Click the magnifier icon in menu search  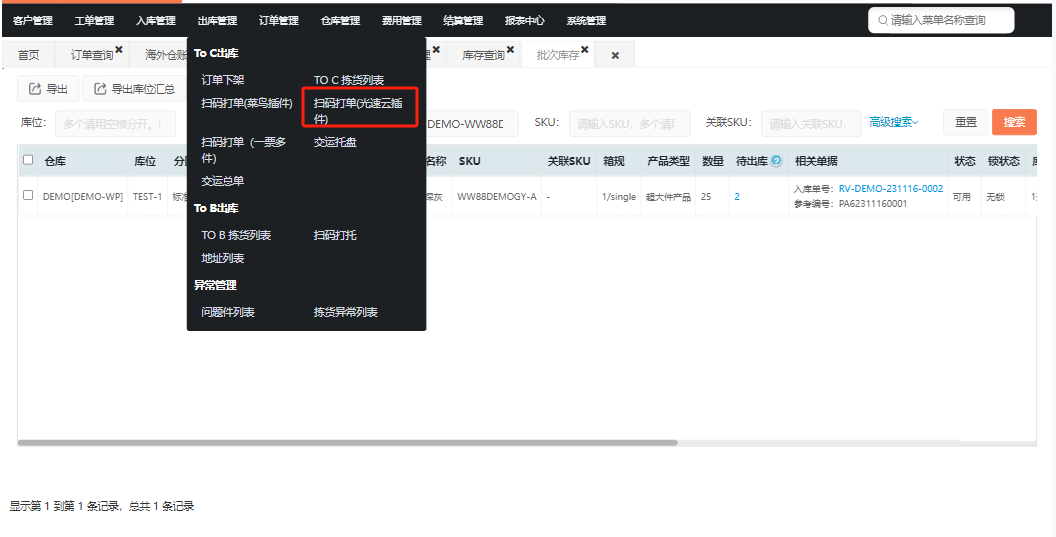[x=882, y=21]
